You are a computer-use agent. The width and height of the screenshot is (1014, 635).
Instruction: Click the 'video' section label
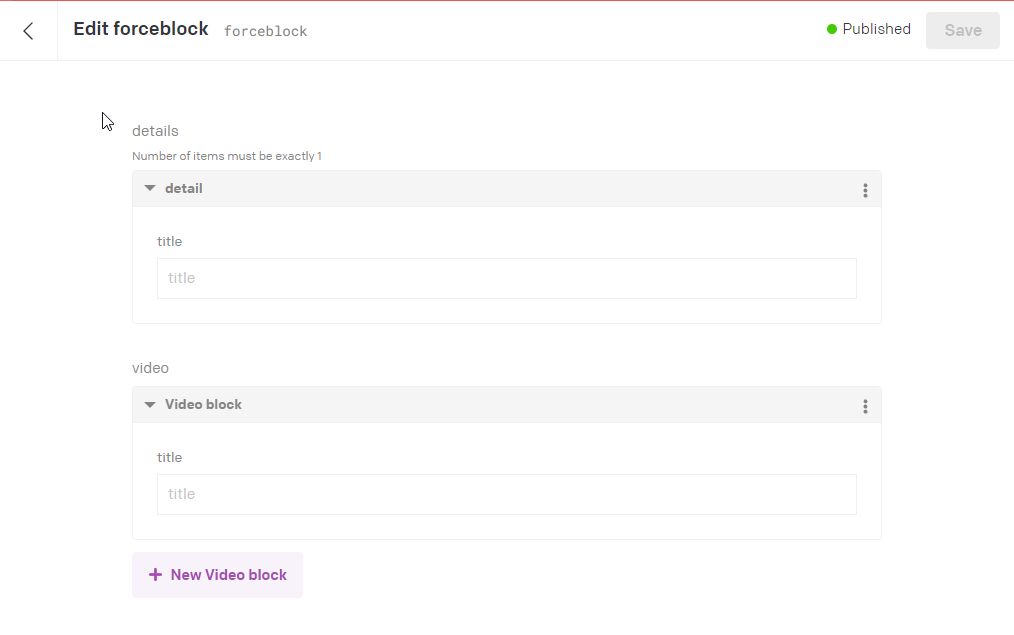[150, 368]
